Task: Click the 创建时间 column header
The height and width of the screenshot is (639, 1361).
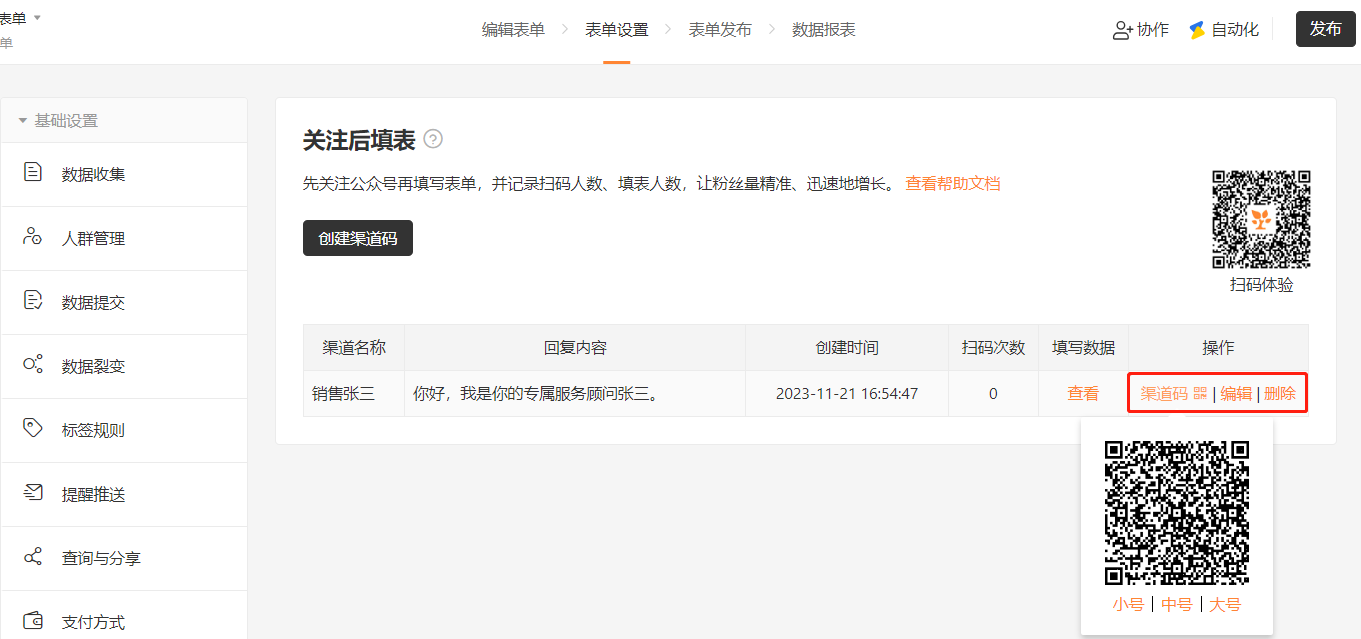Action: (x=847, y=348)
